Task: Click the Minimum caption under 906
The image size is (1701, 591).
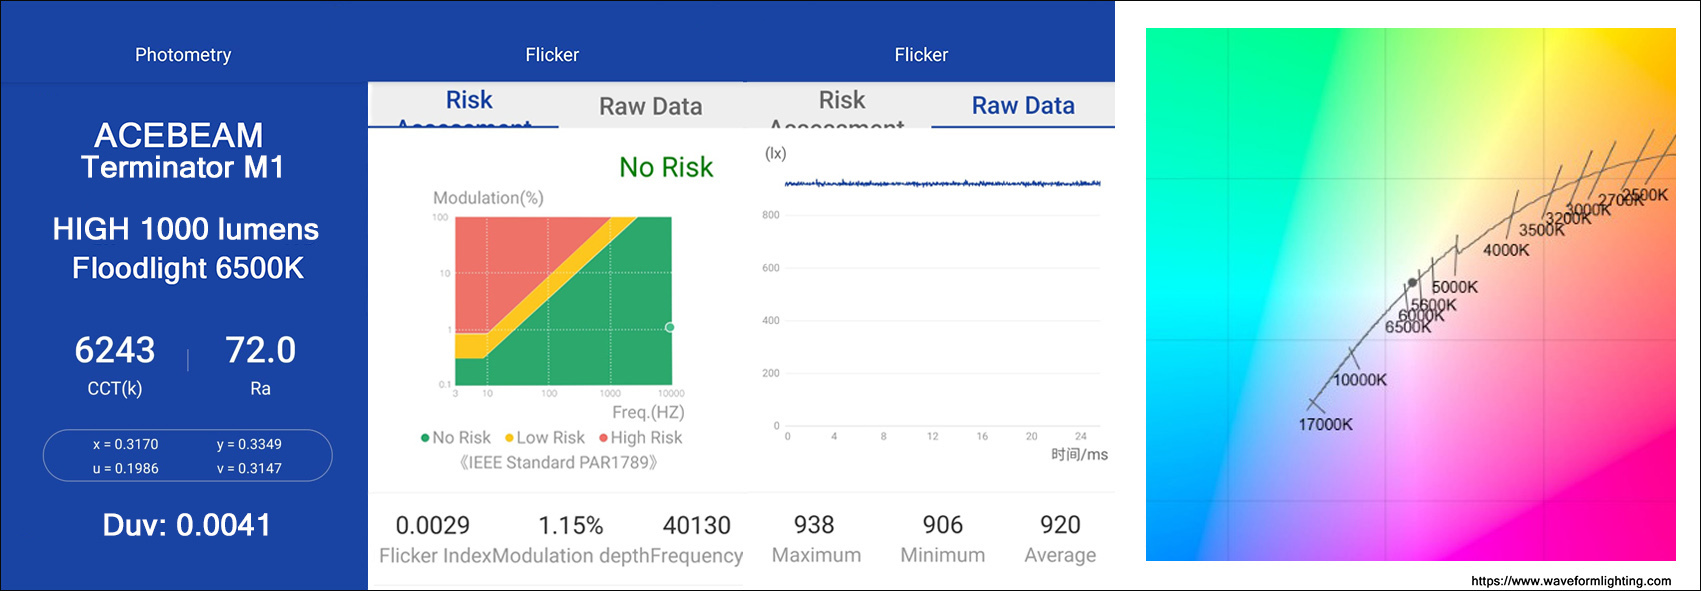Action: point(942,555)
